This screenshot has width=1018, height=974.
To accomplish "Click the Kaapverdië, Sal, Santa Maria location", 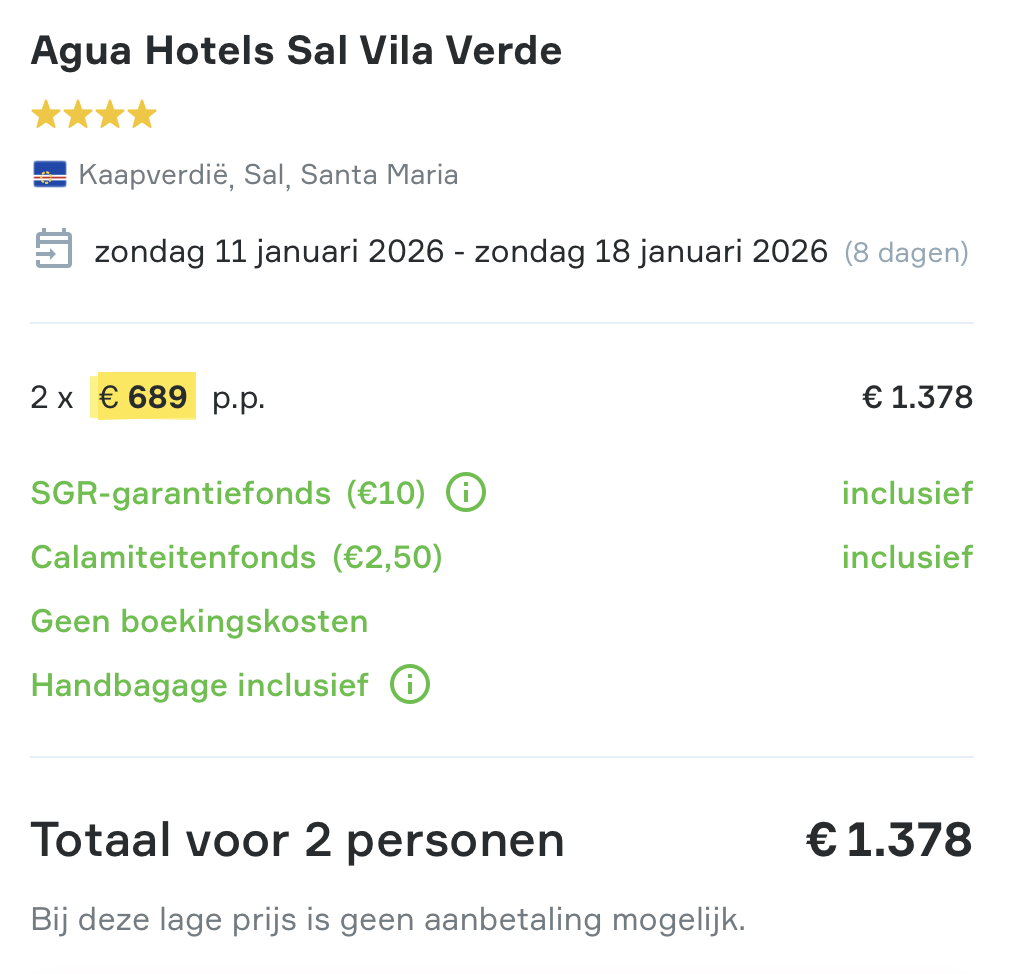I will [268, 175].
